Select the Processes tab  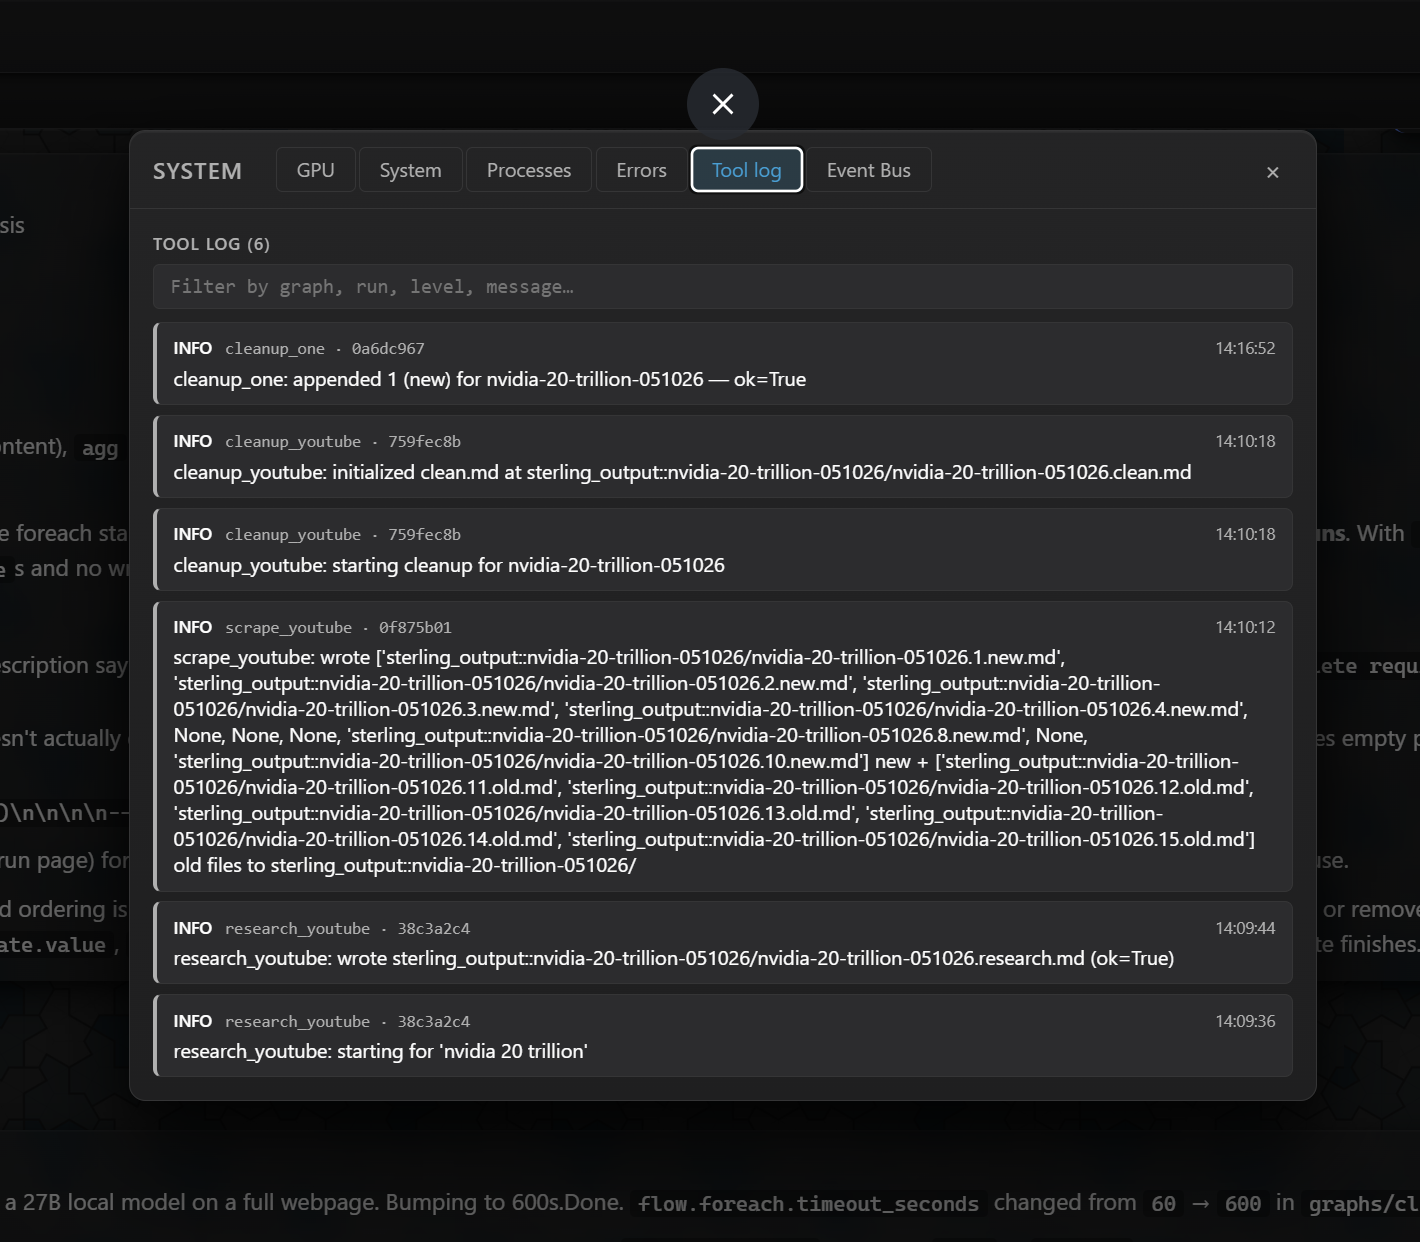tap(529, 170)
